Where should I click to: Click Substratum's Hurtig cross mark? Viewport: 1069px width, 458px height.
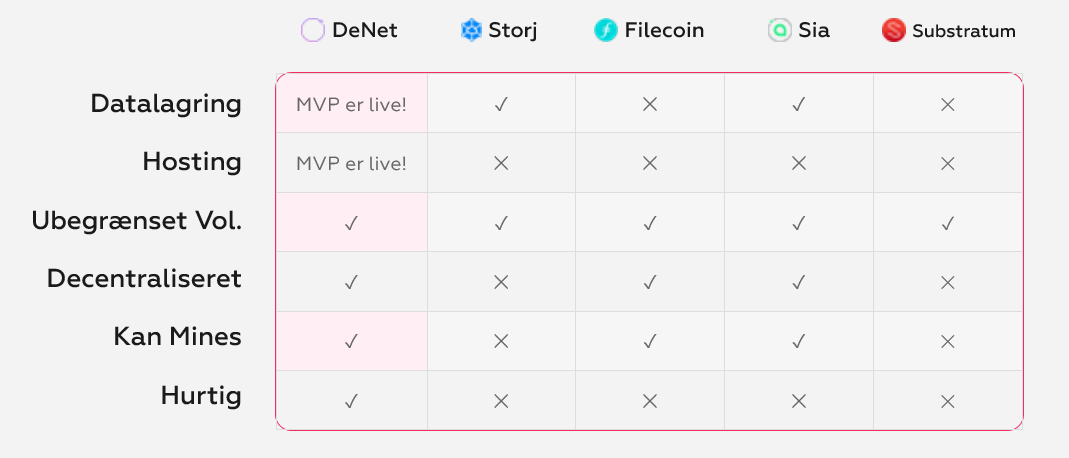click(x=947, y=401)
